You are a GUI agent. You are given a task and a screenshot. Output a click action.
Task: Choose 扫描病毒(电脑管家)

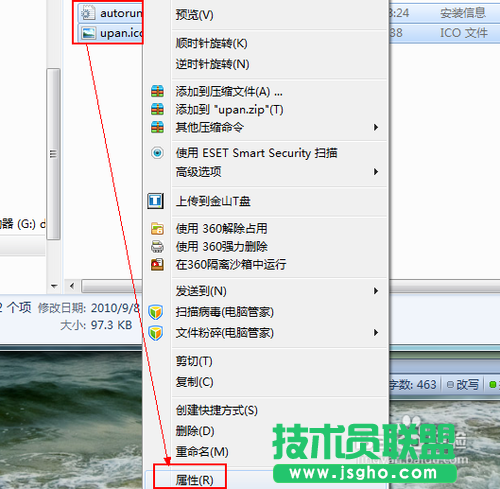(x=225, y=312)
